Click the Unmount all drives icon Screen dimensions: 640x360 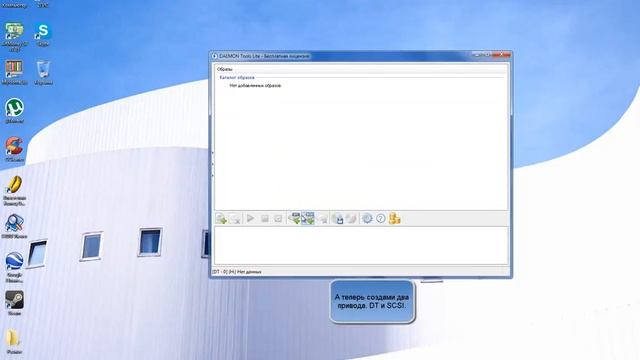278,219
